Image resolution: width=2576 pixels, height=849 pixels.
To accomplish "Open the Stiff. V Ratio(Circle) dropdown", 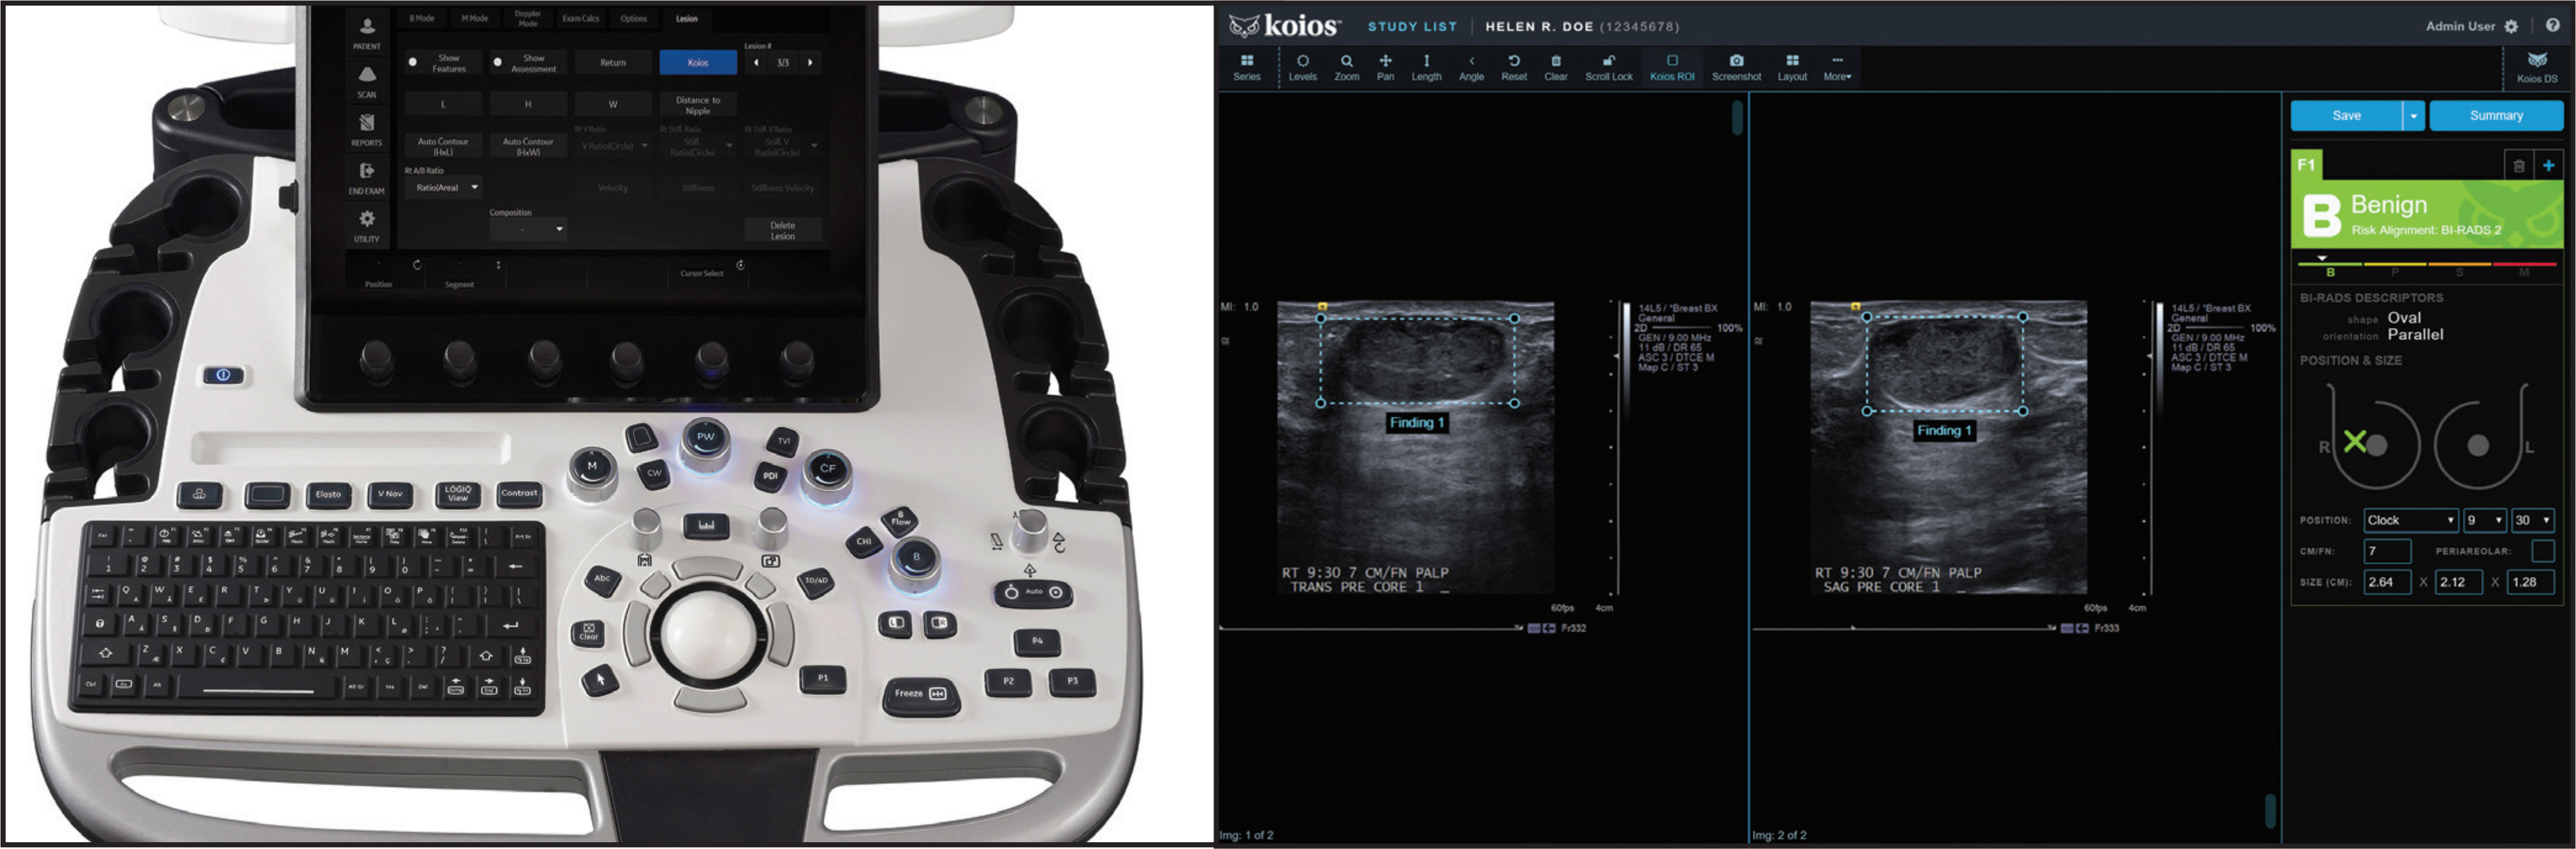I will (783, 147).
